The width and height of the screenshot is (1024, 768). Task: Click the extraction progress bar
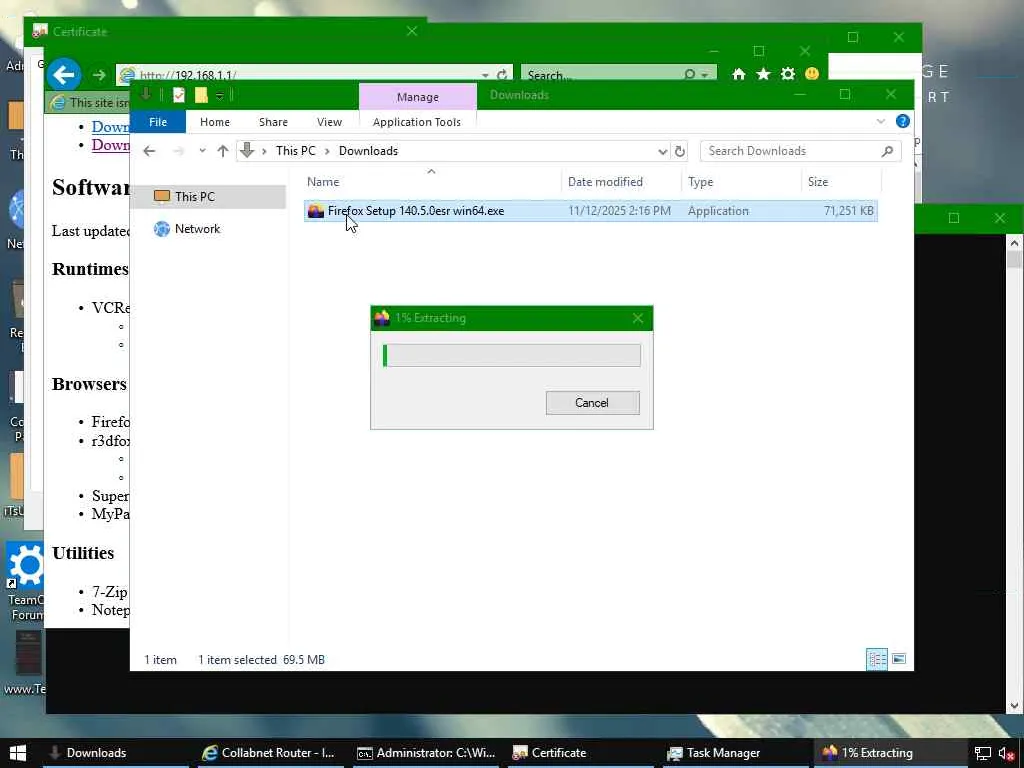click(x=512, y=356)
